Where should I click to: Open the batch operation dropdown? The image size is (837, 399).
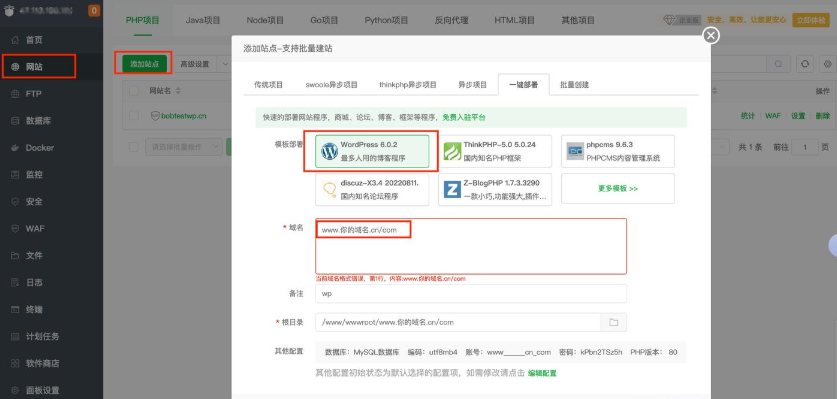184,146
